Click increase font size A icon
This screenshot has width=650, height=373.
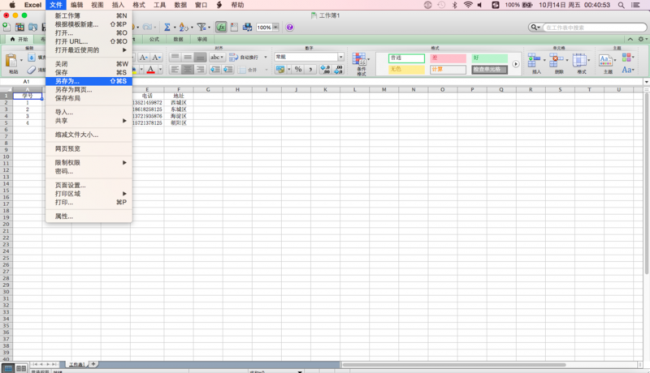coord(143,57)
